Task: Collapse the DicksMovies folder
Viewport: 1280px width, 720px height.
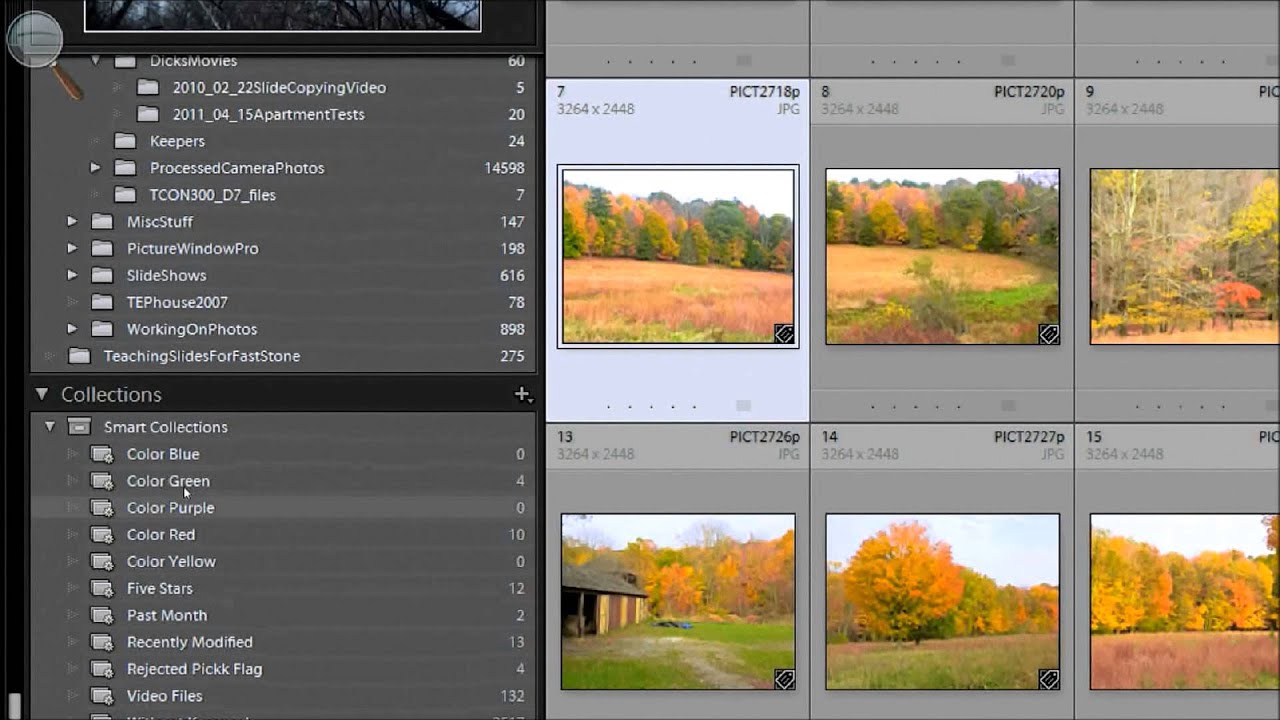Action: coord(96,61)
